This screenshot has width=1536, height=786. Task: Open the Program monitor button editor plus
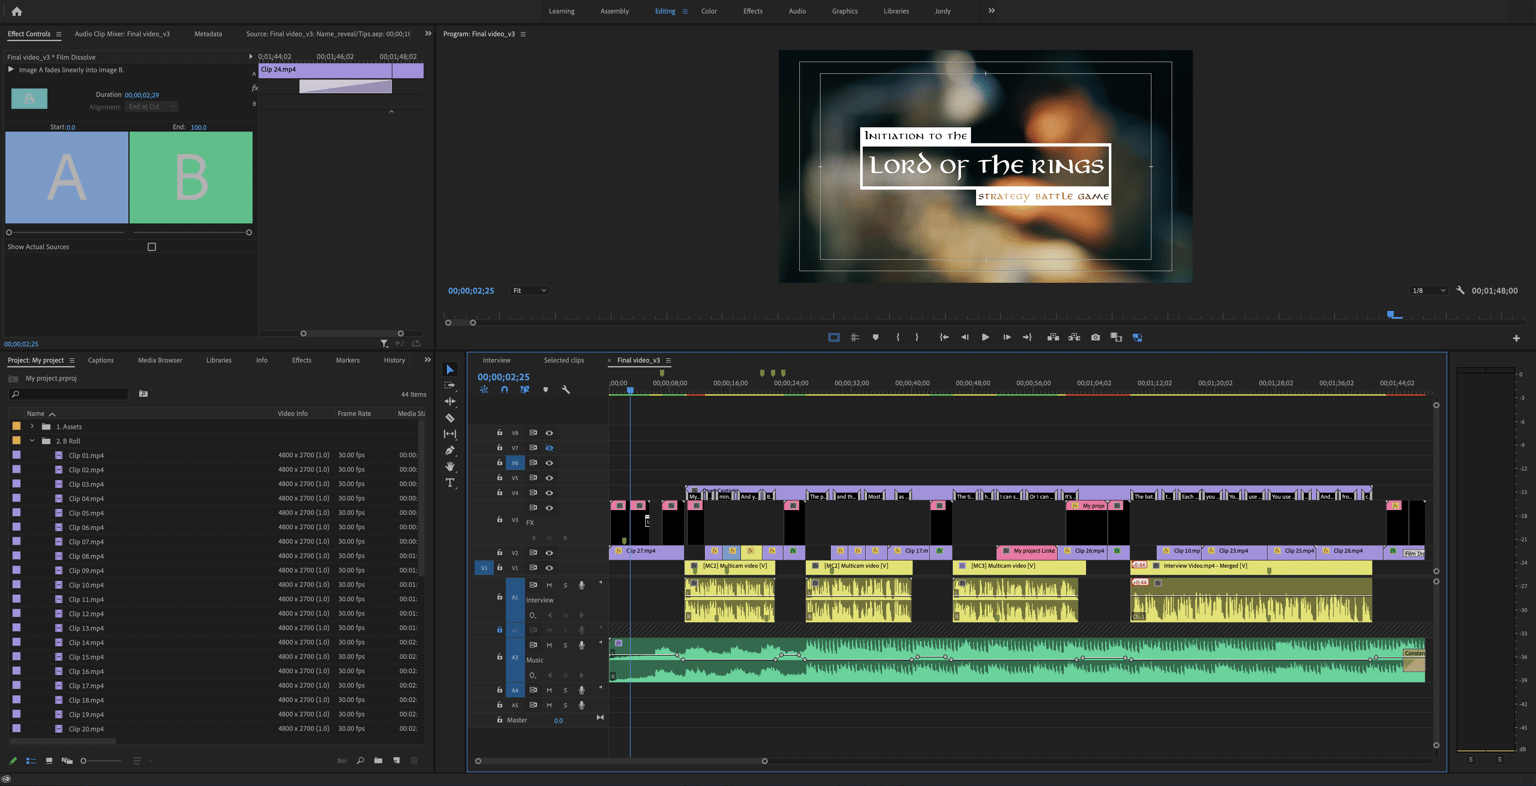[1516, 338]
